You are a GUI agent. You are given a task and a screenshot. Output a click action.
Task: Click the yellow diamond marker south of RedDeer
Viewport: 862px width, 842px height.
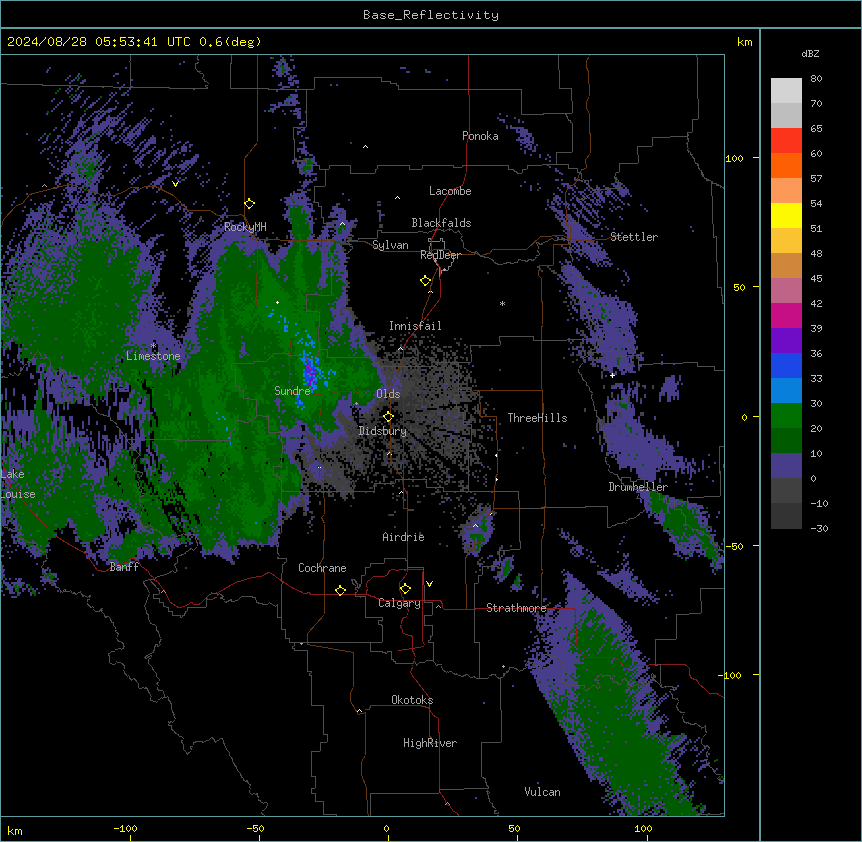coord(426,281)
